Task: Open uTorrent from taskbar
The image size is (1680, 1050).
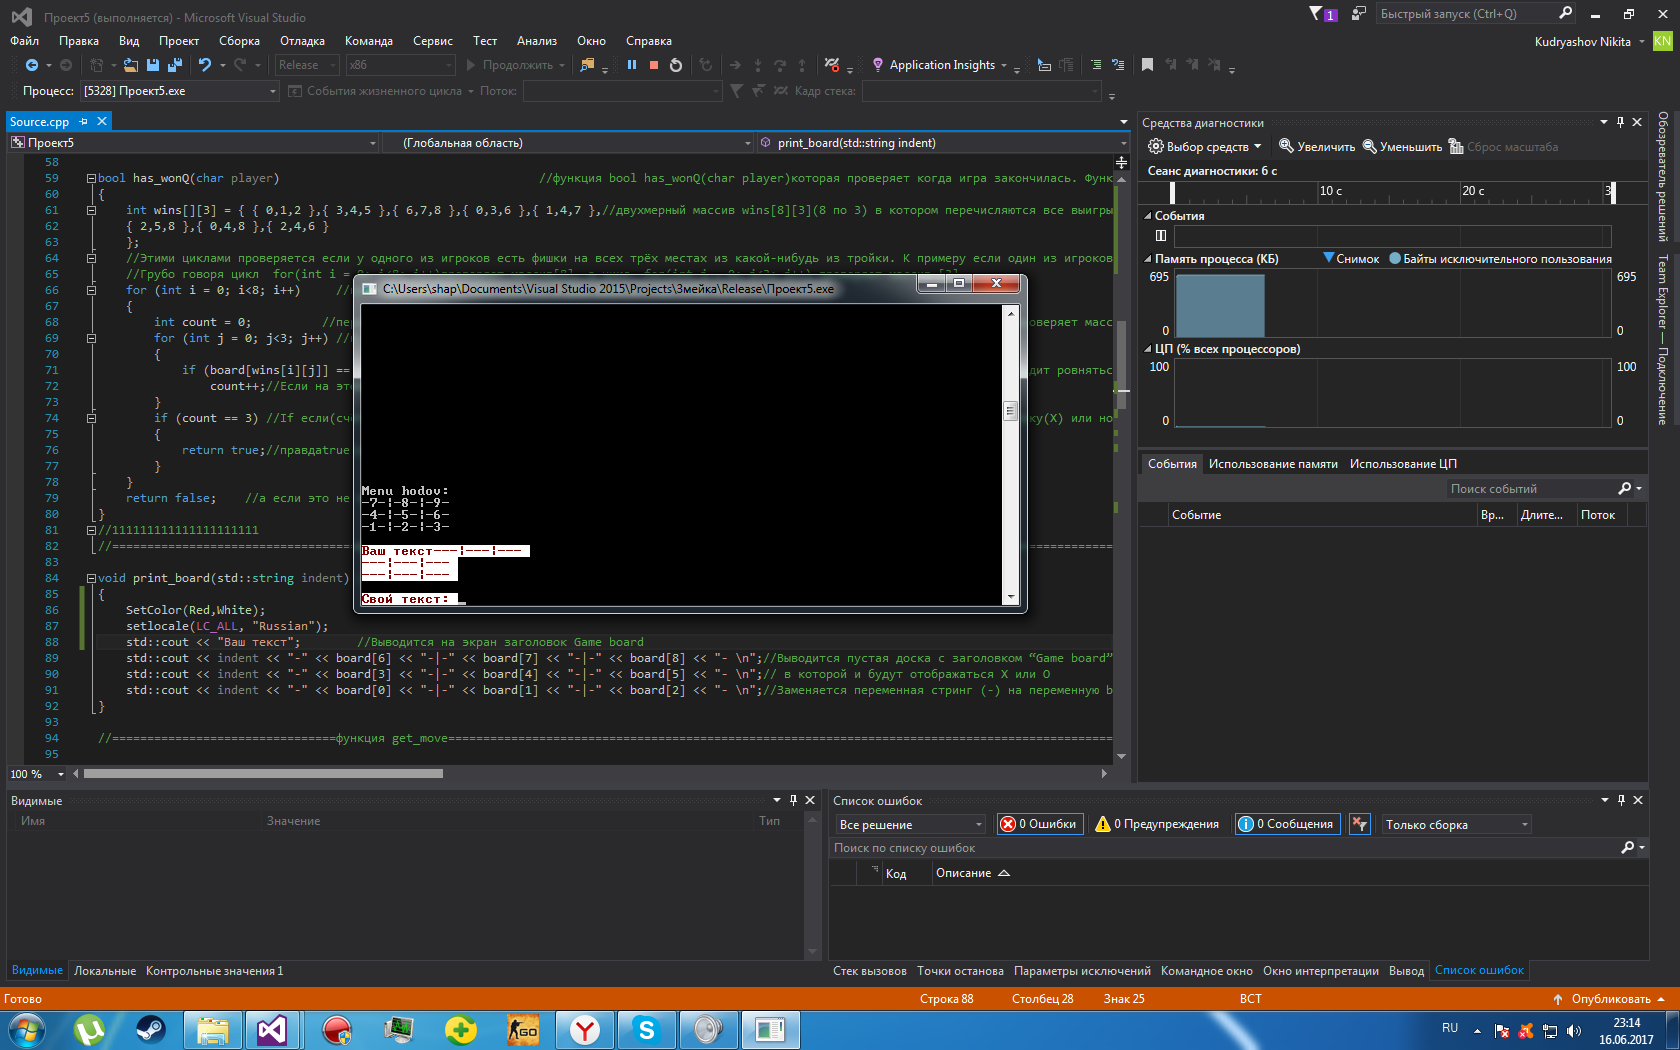Action: click(x=90, y=1029)
